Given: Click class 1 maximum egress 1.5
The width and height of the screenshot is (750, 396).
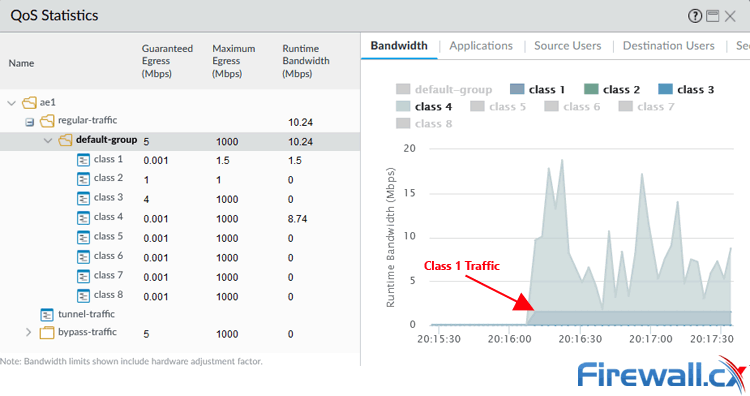Looking at the screenshot, I should 222,161.
